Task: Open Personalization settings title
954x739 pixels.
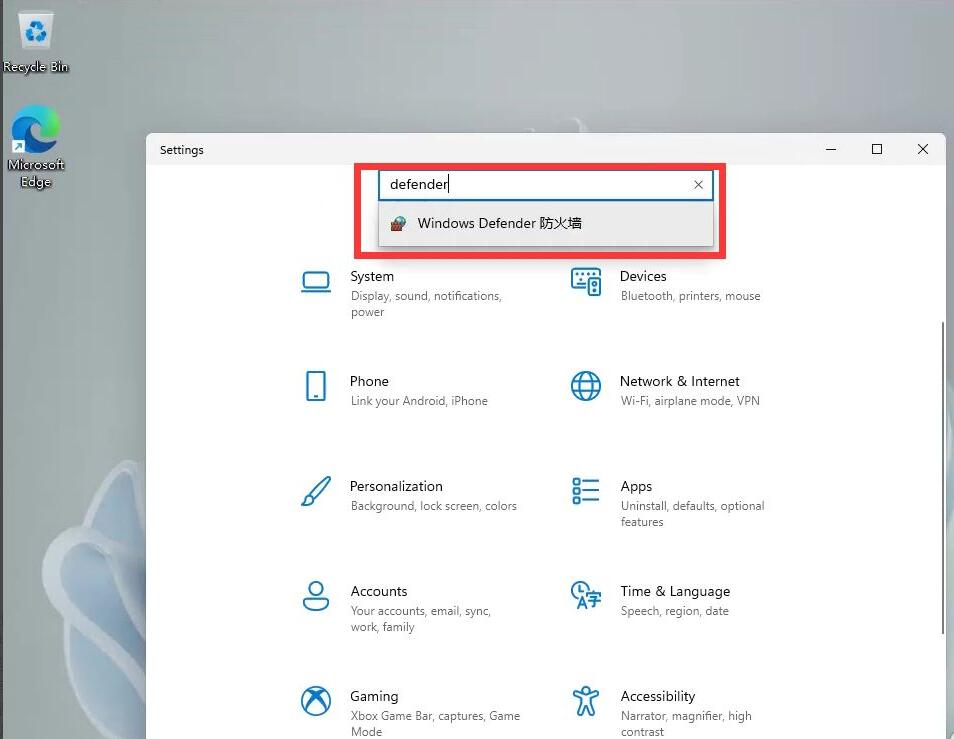Action: 396,486
